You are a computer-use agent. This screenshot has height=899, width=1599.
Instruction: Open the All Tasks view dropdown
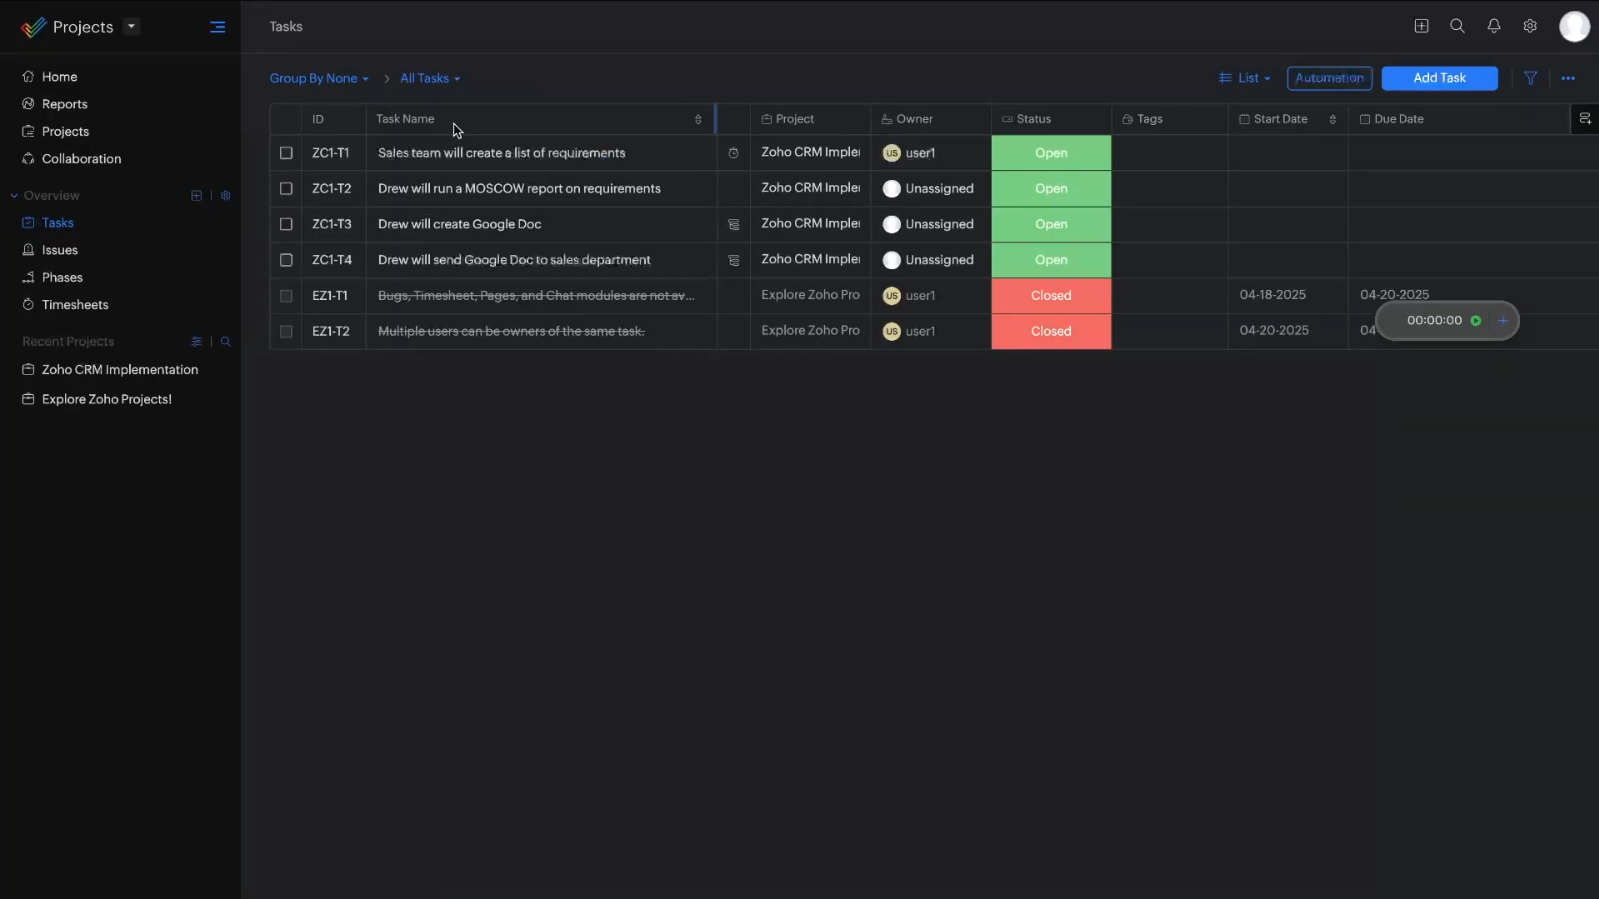click(430, 78)
